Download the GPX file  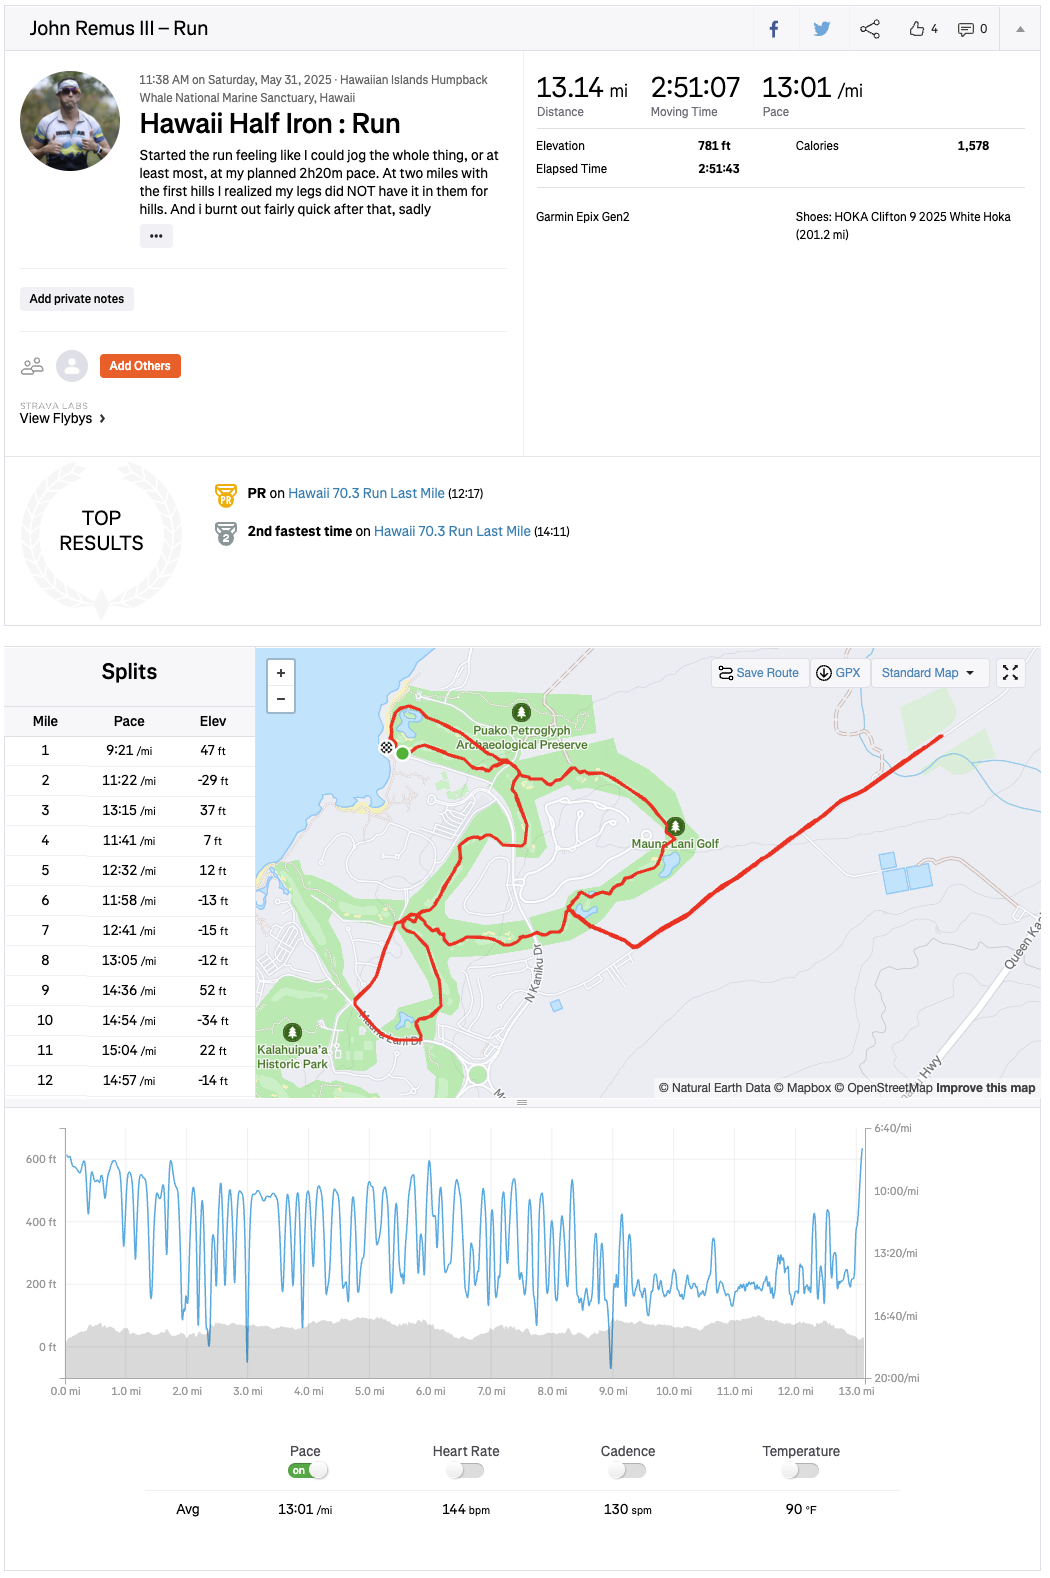(x=838, y=673)
